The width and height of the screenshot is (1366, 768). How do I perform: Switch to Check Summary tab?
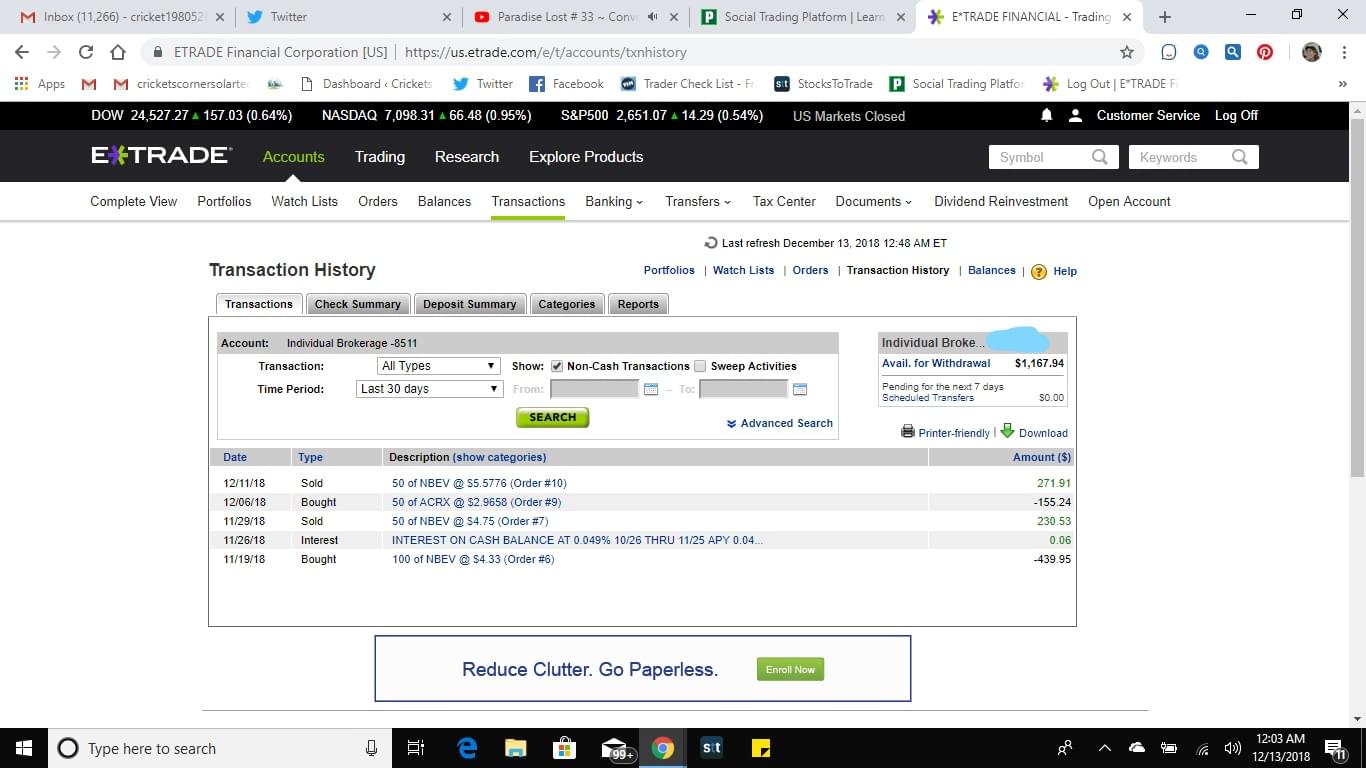[357, 304]
